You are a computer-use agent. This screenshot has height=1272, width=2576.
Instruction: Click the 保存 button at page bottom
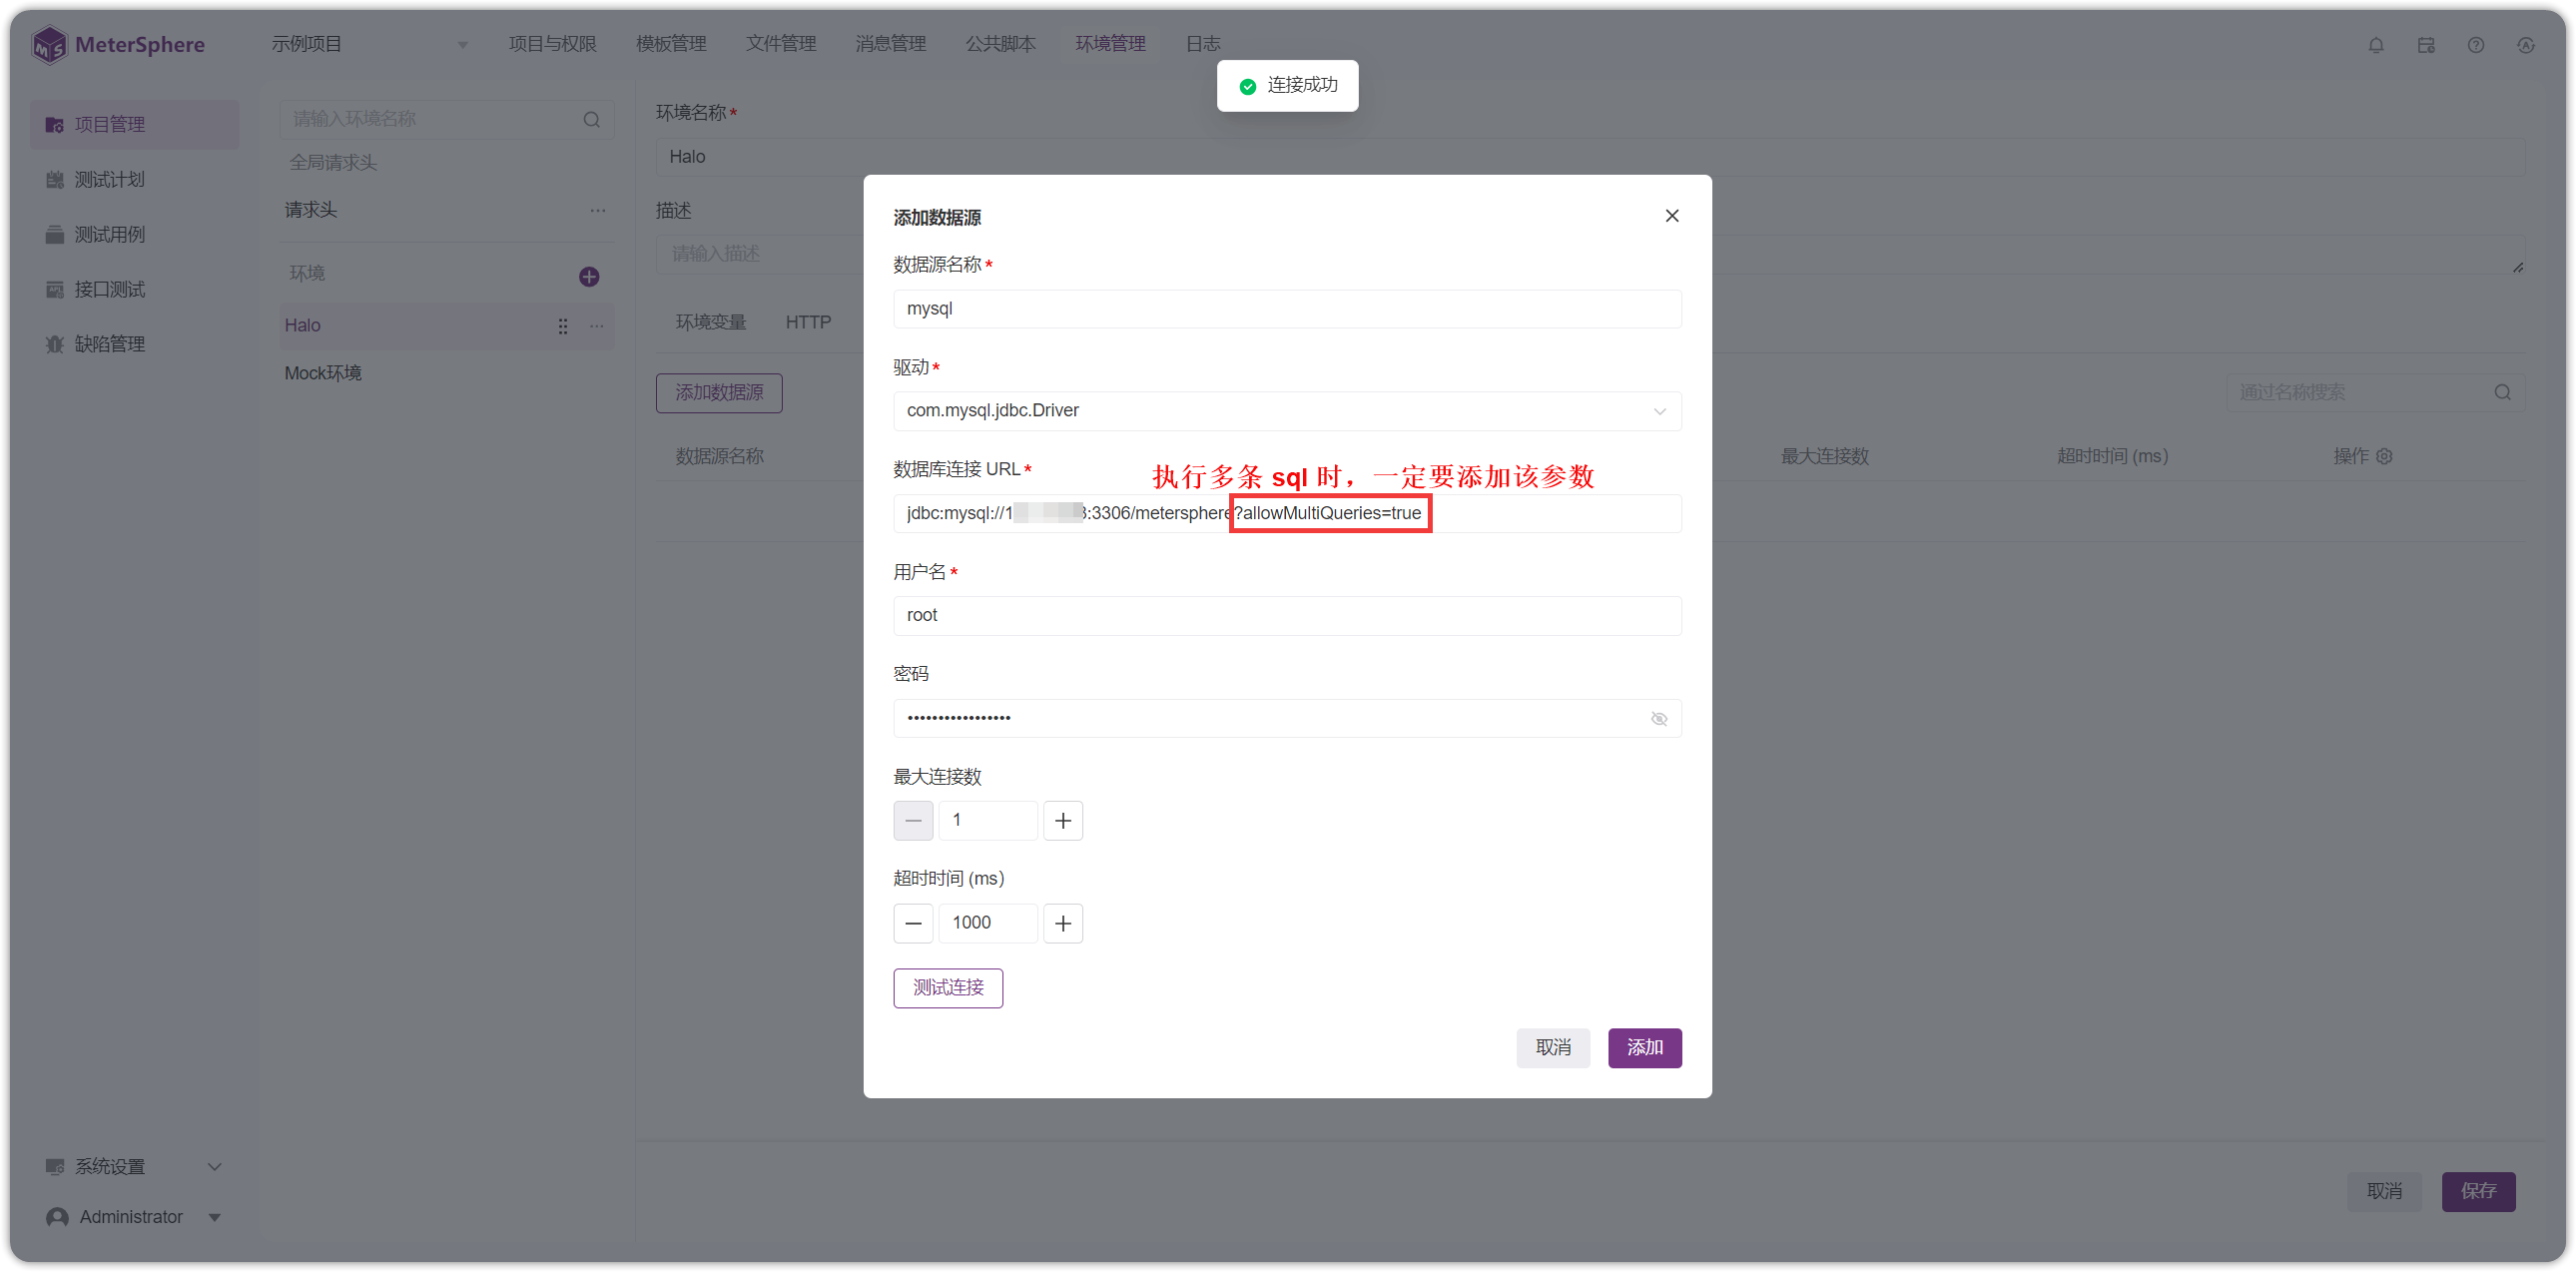(2478, 1192)
